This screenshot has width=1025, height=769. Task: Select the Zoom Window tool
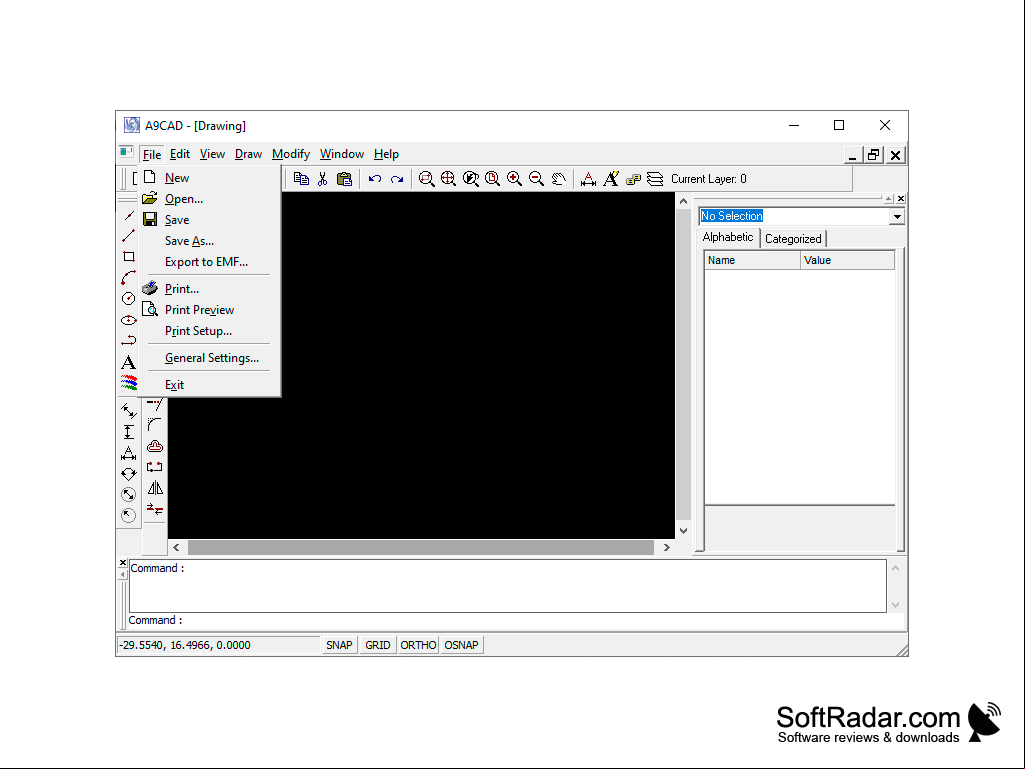click(426, 179)
